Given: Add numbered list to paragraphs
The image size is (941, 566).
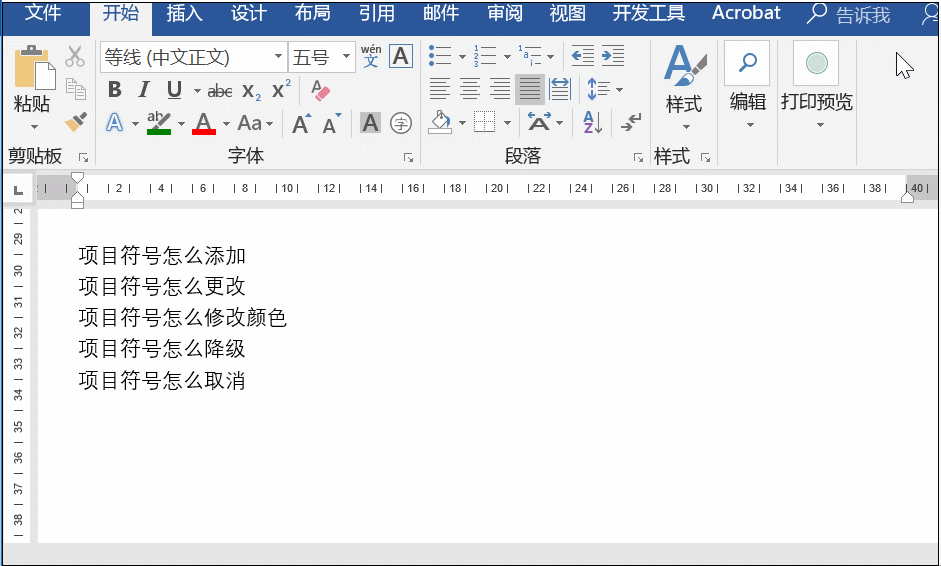Looking at the screenshot, I should [485, 56].
